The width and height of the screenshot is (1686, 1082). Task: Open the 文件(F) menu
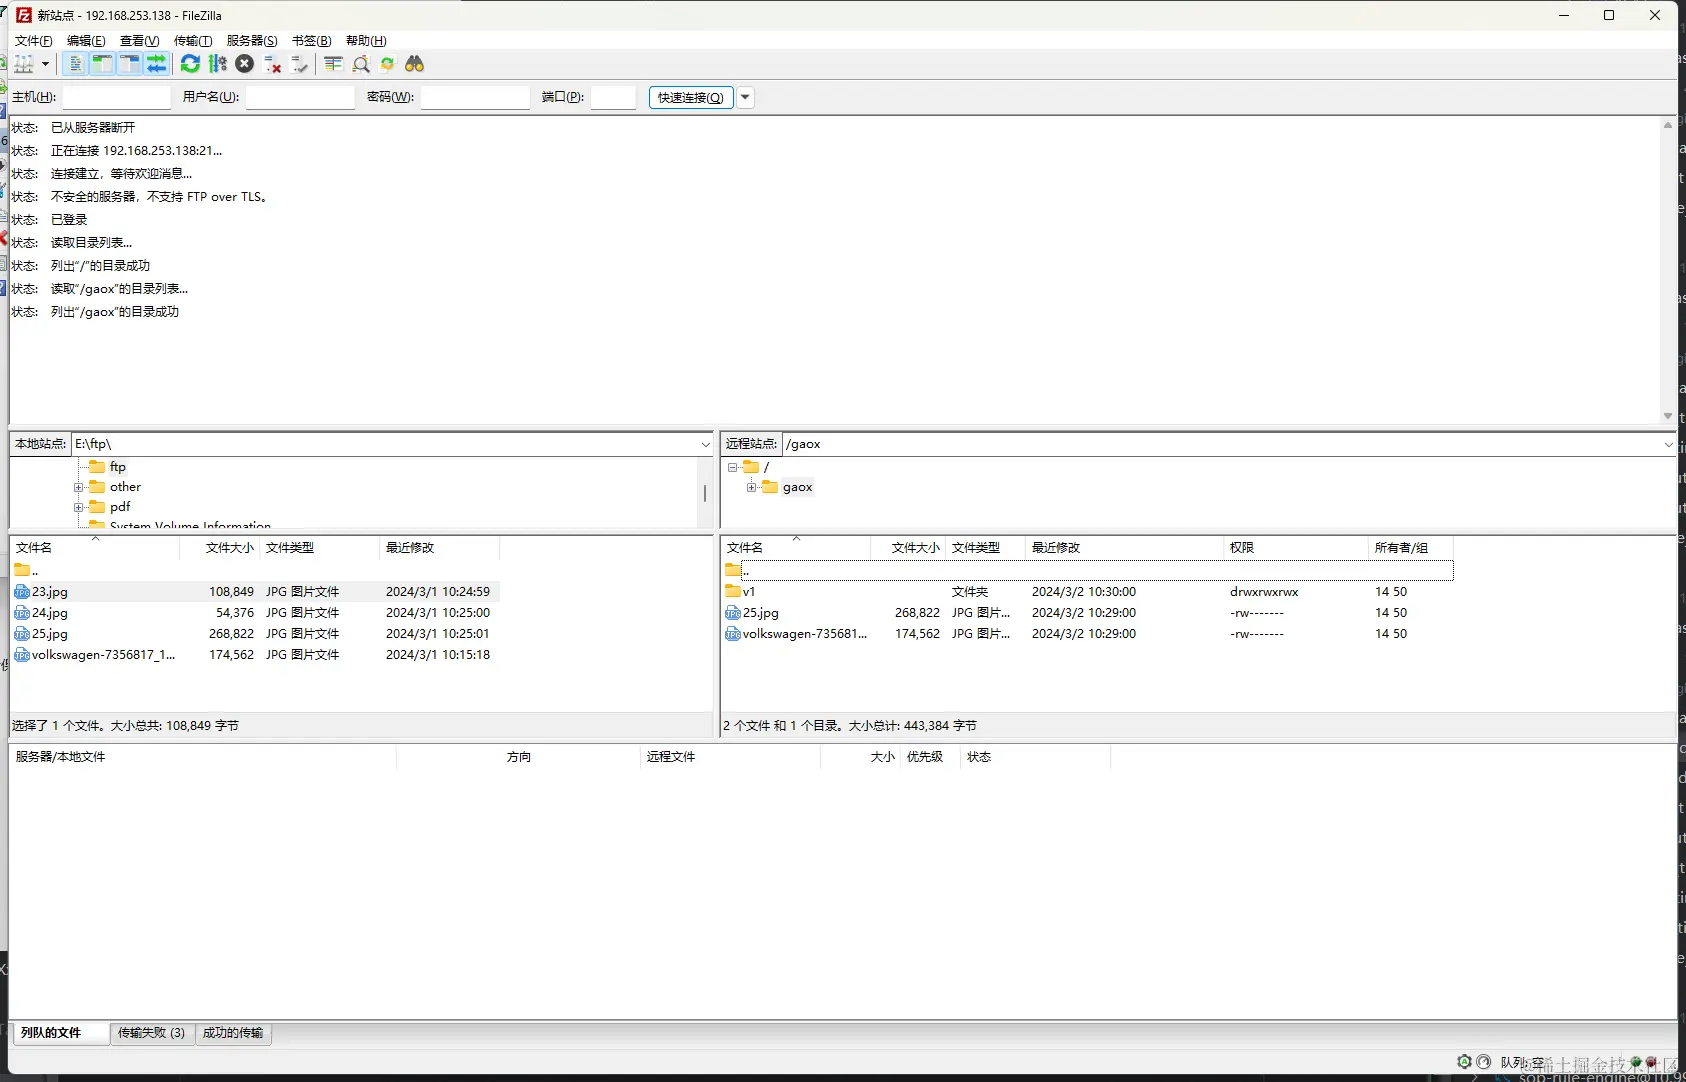(34, 41)
